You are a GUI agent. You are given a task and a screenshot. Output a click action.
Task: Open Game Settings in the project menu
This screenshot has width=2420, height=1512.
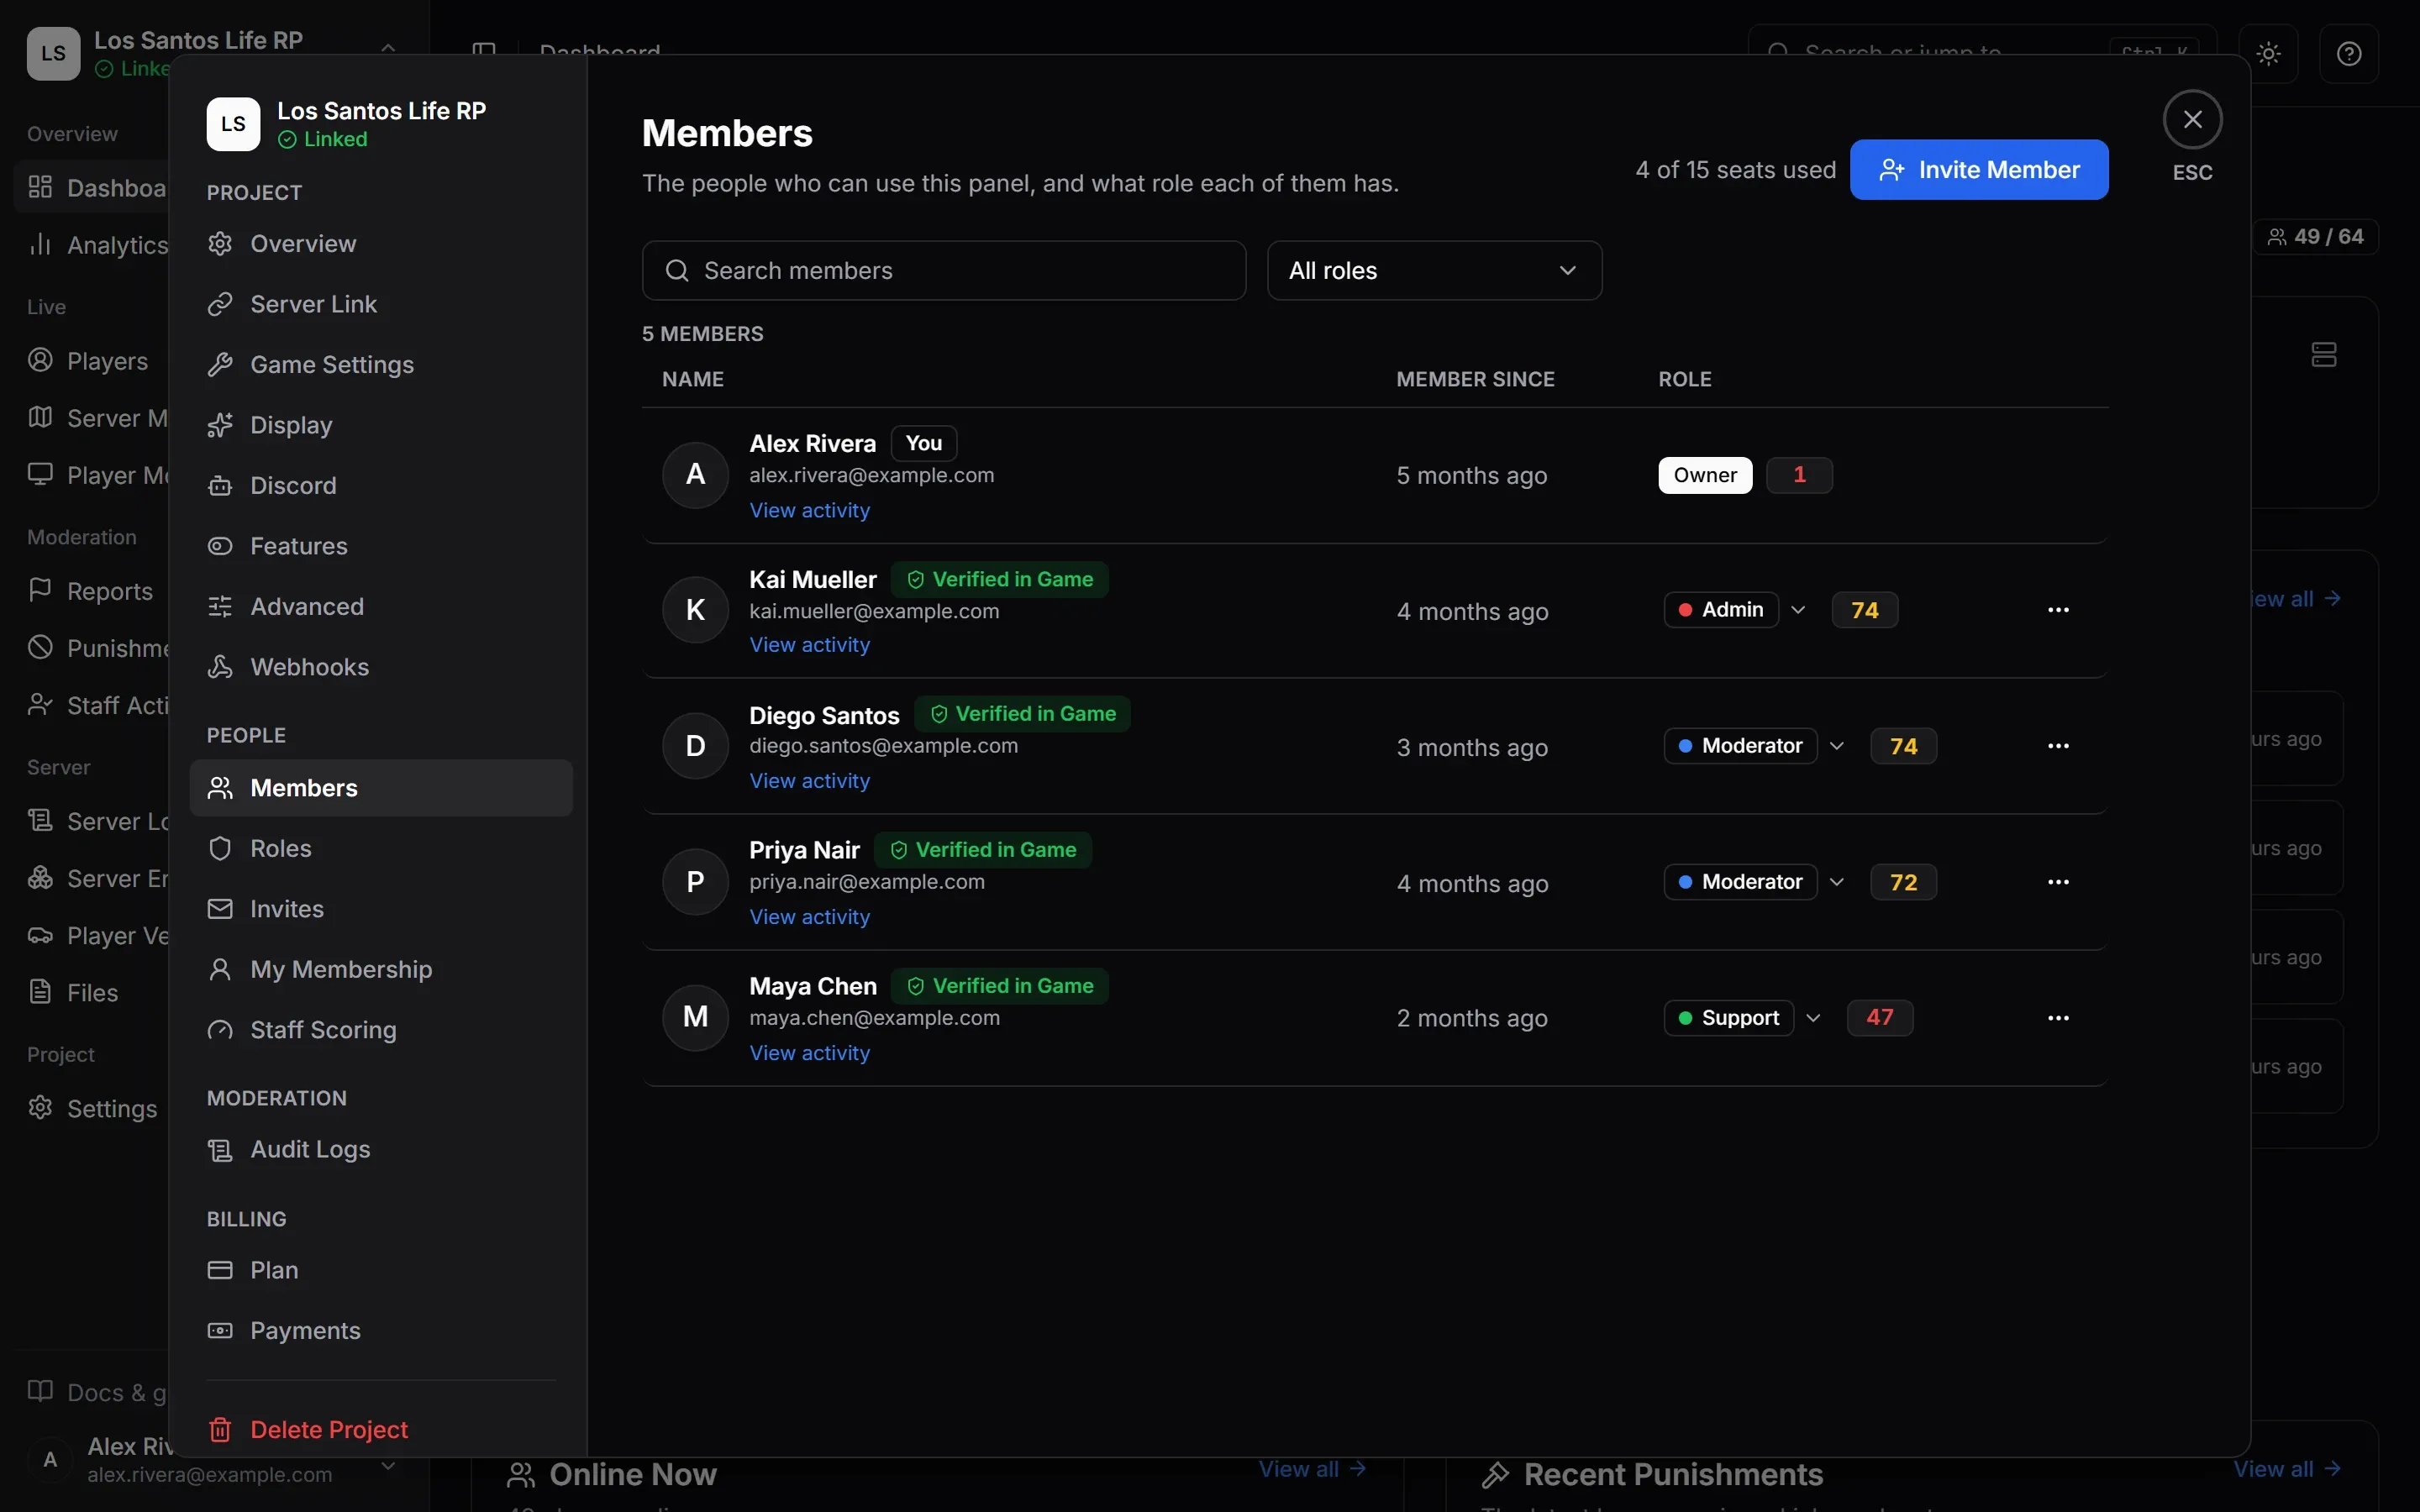380,365
